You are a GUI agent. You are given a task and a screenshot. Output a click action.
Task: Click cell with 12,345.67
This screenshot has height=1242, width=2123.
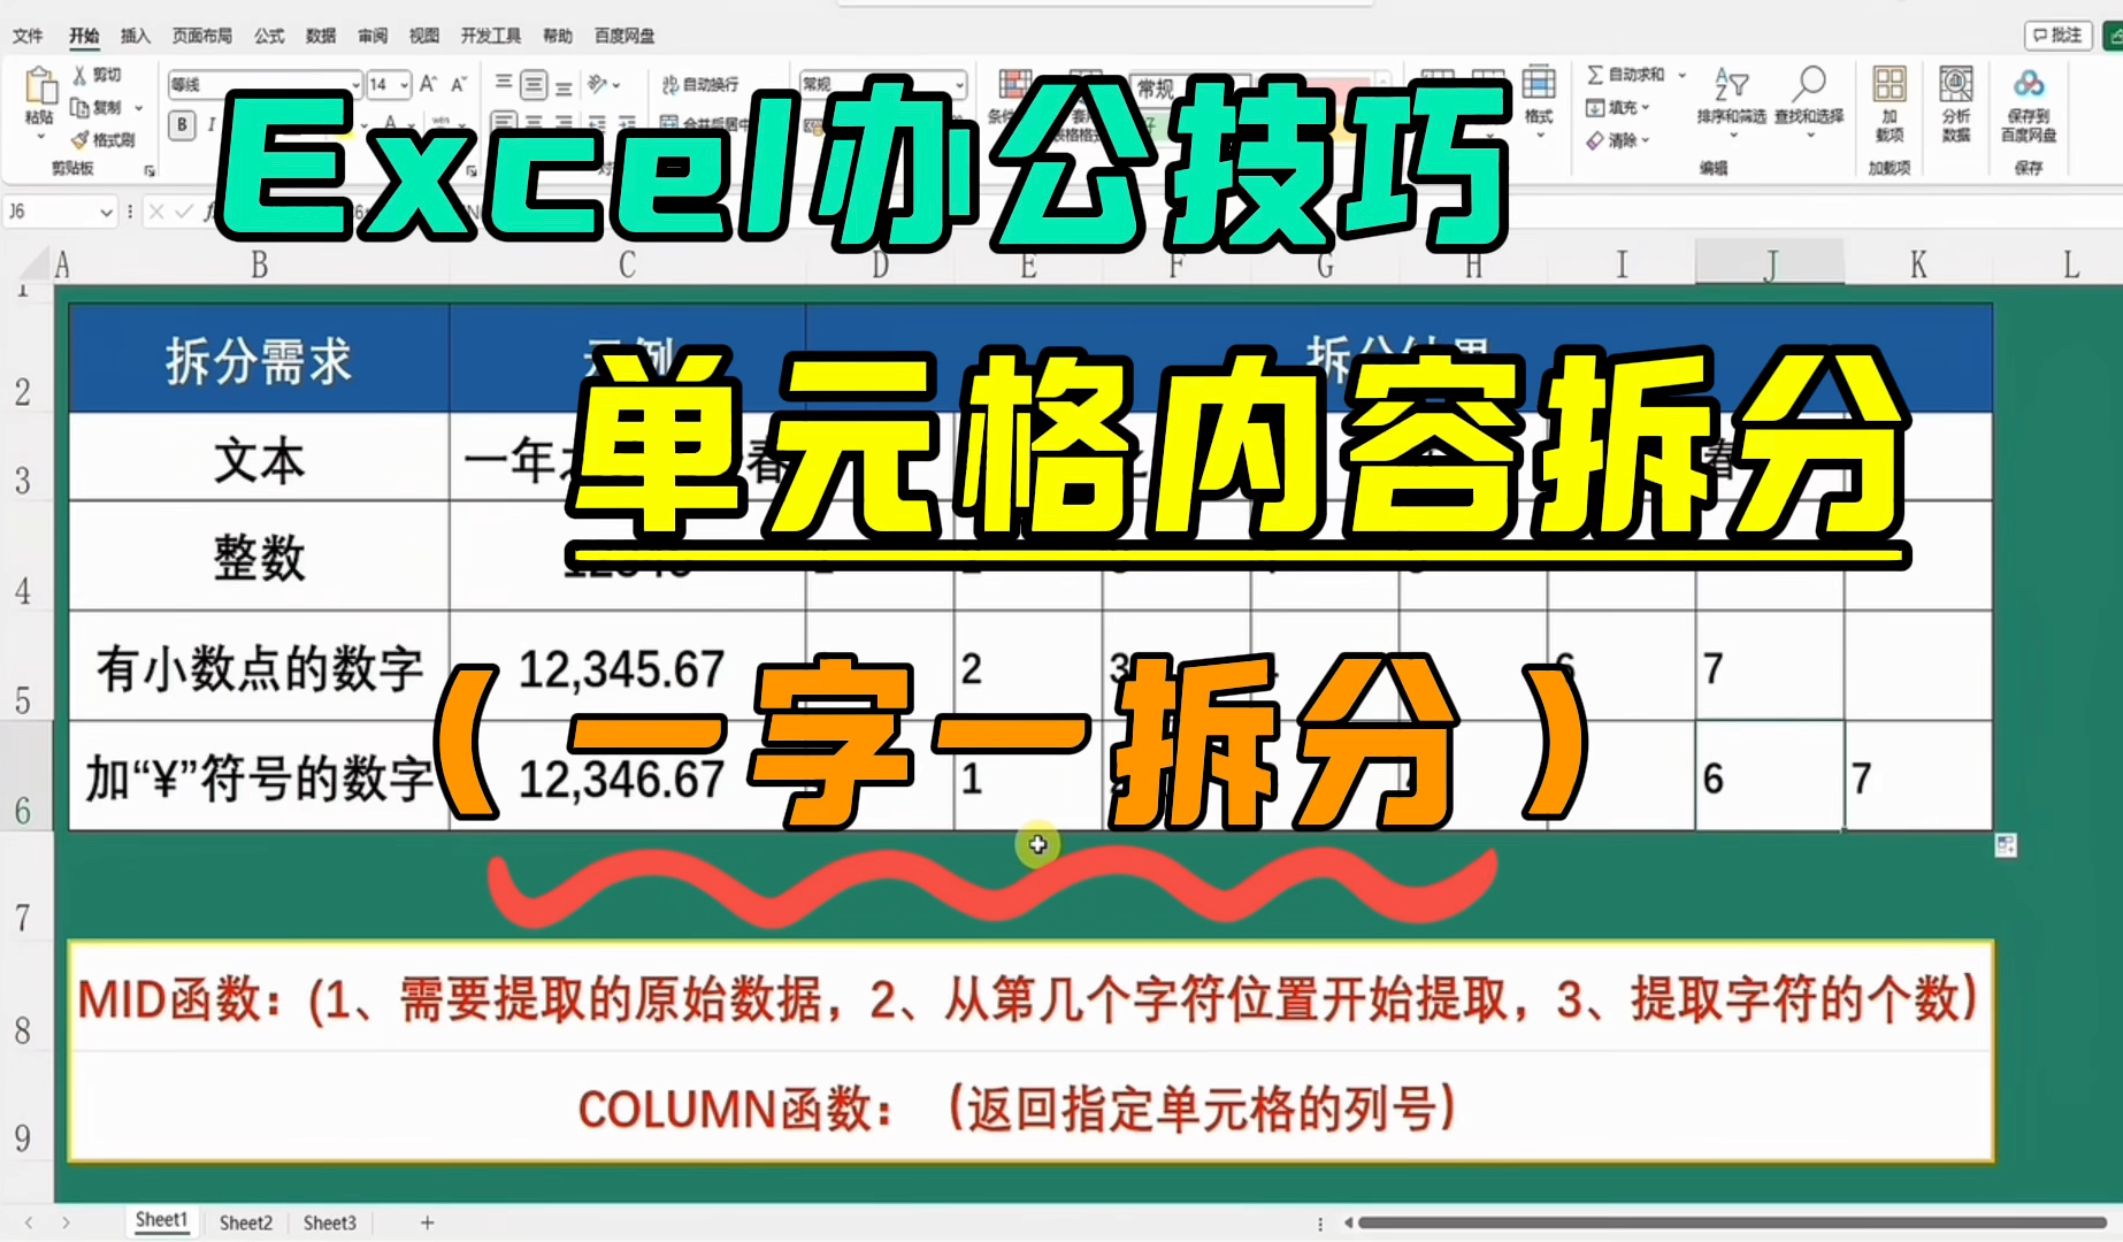627,667
